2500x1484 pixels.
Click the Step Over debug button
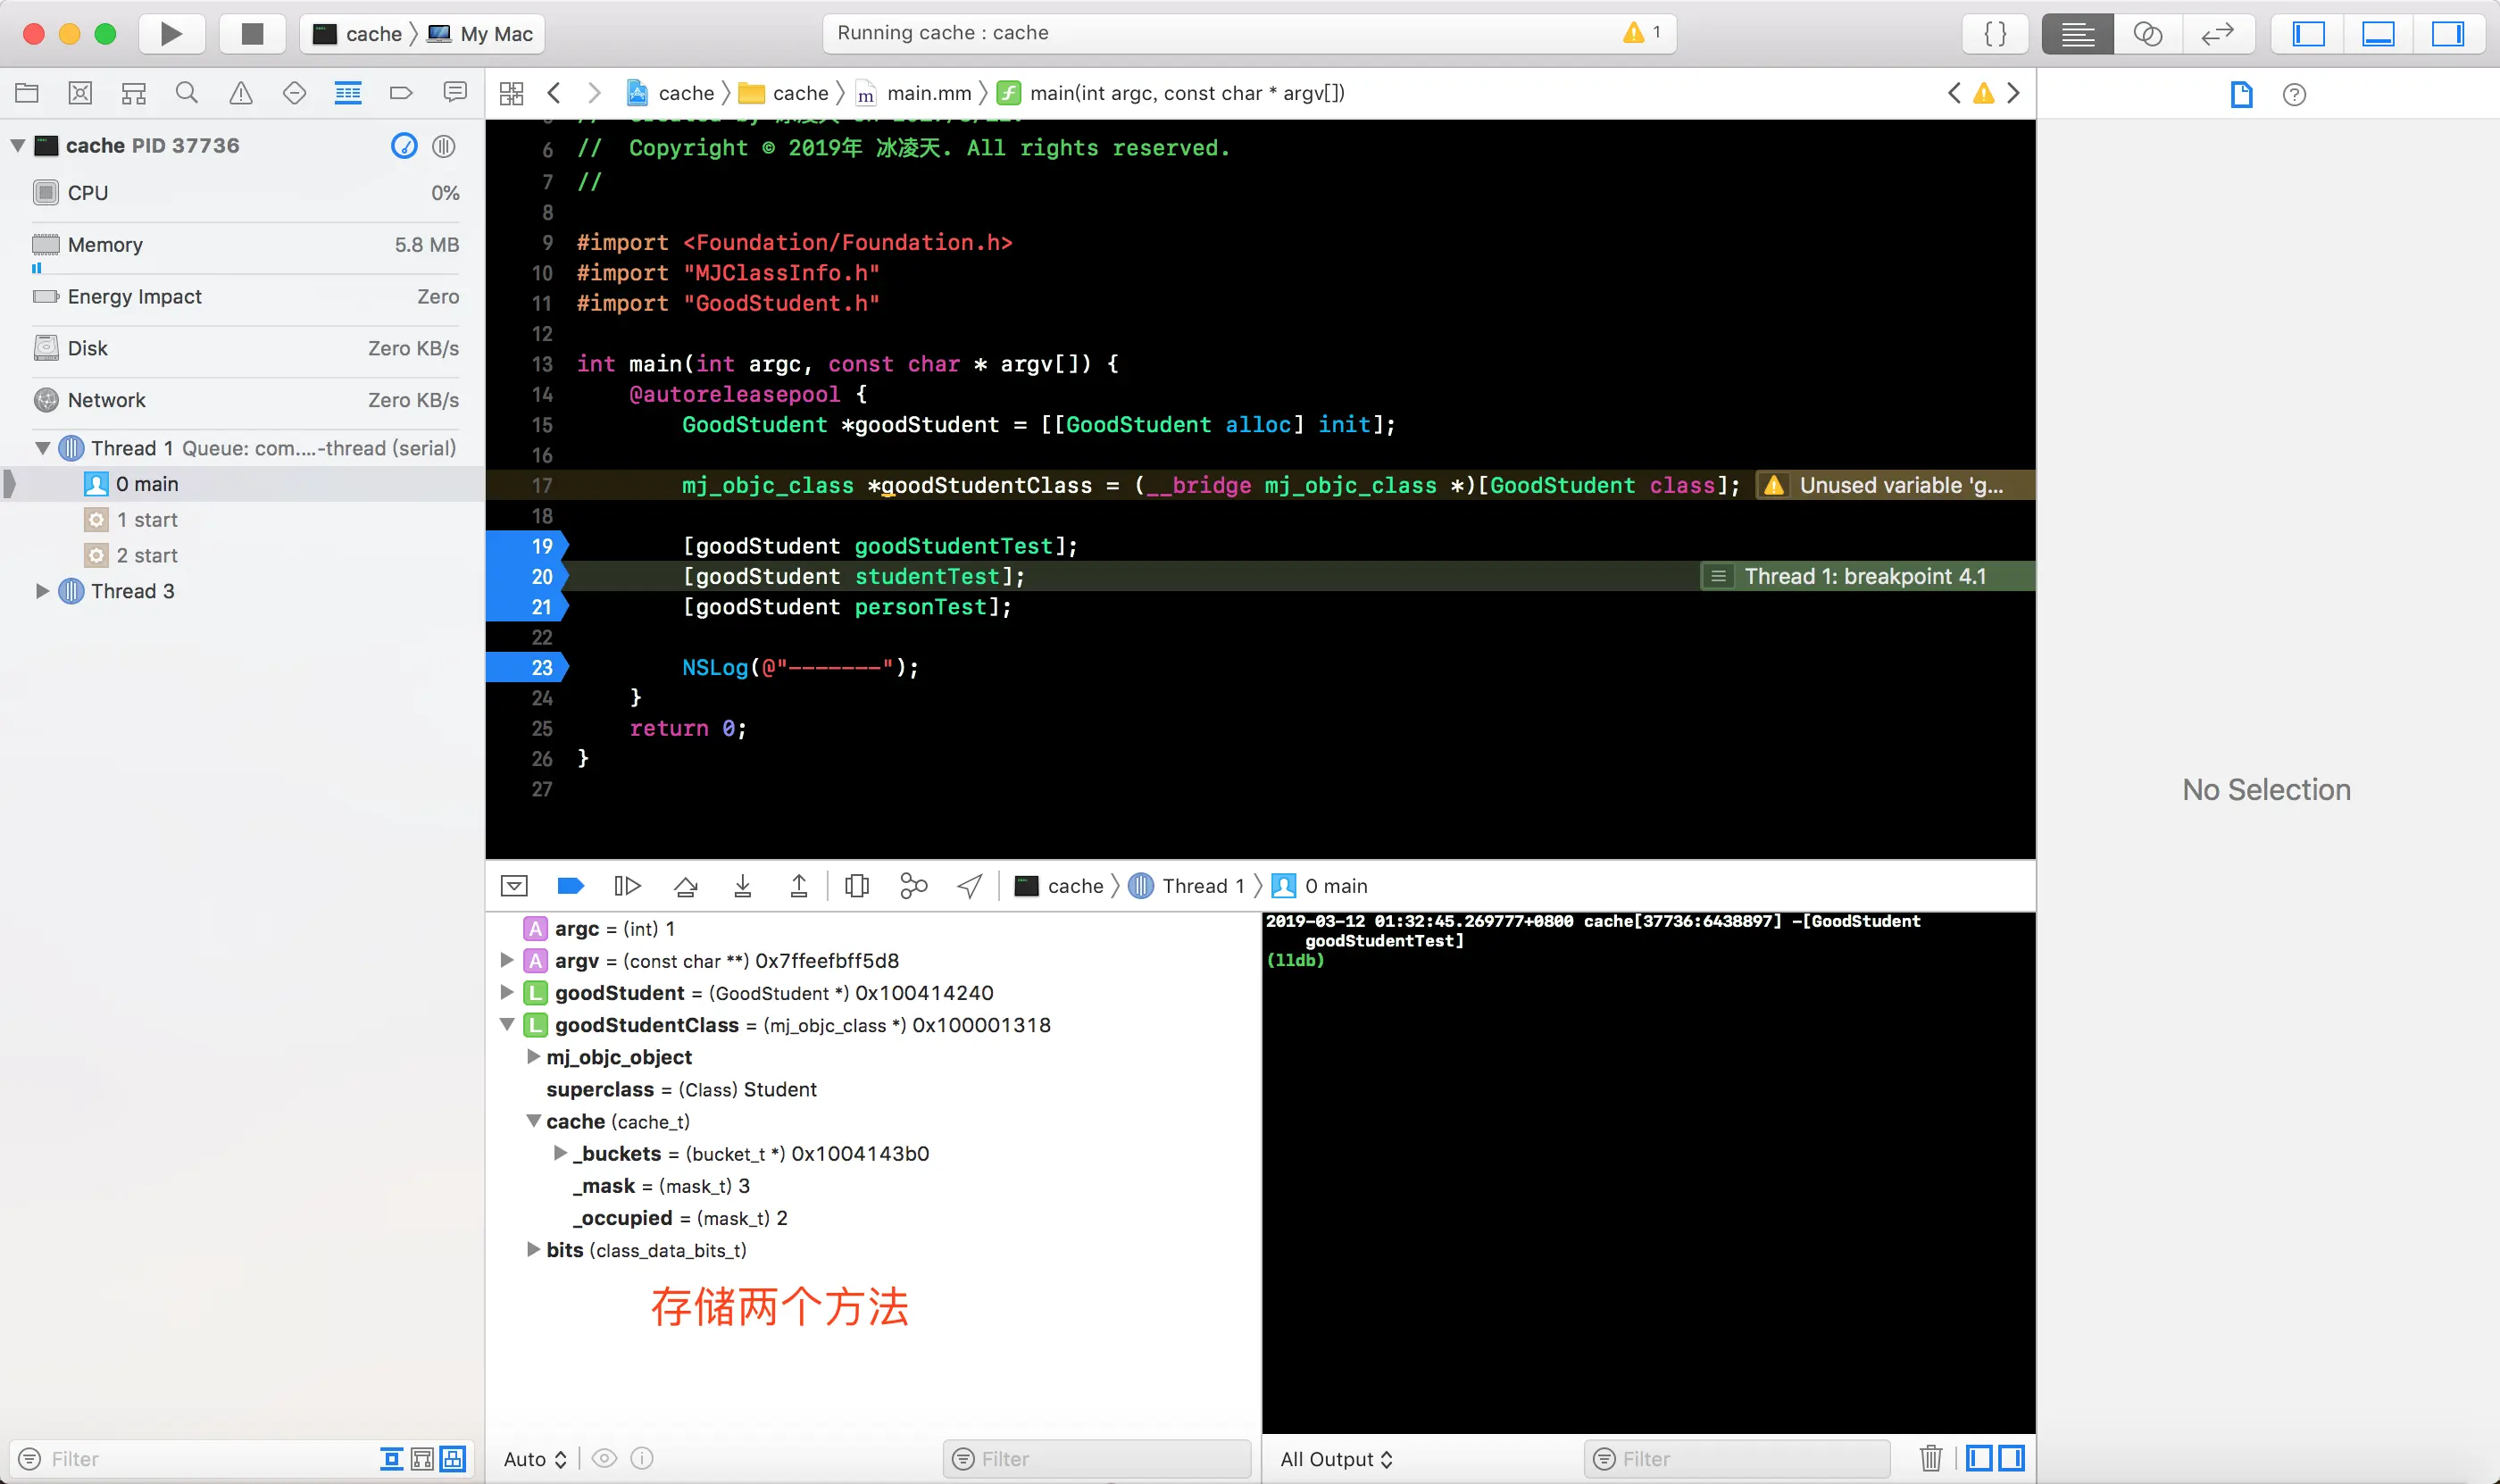click(x=685, y=886)
